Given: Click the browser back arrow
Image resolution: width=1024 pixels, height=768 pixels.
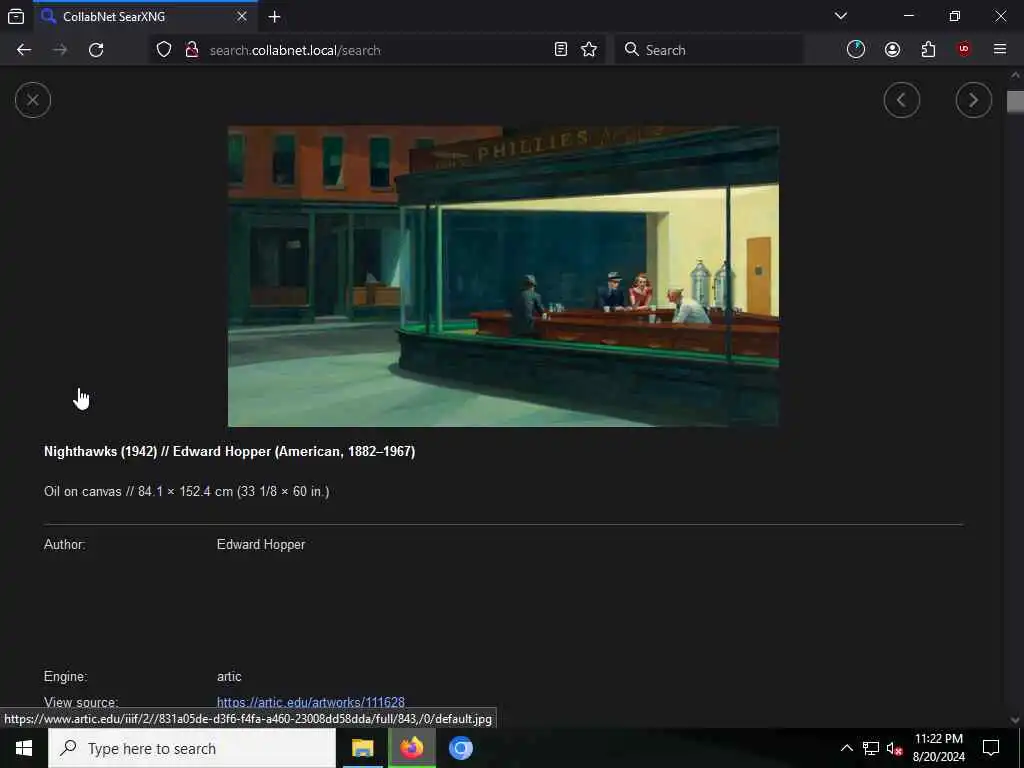Looking at the screenshot, I should pyautogui.click(x=24, y=50).
